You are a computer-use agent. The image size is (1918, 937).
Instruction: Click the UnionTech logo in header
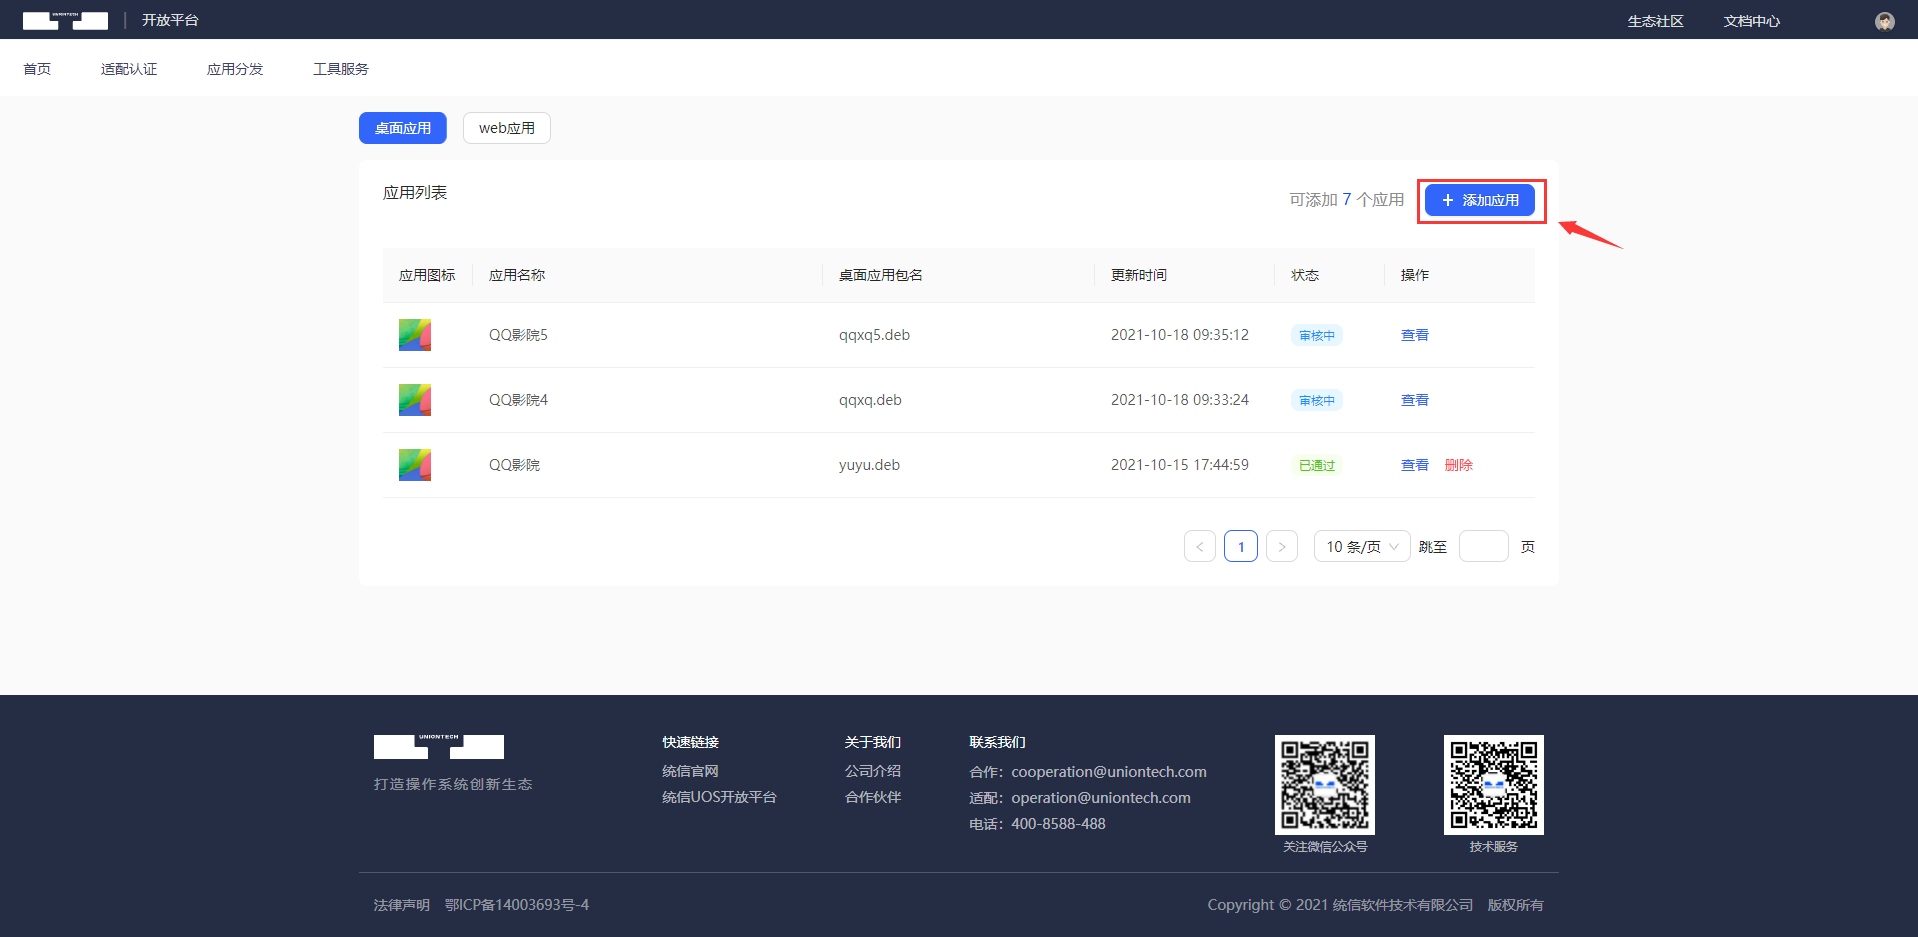pyautogui.click(x=65, y=20)
